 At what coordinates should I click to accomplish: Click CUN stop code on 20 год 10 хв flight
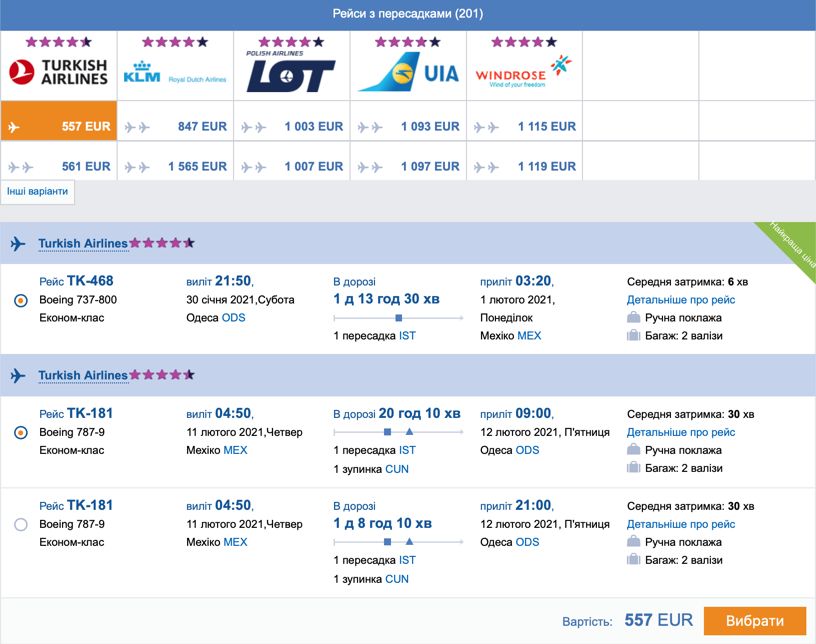coord(397,469)
